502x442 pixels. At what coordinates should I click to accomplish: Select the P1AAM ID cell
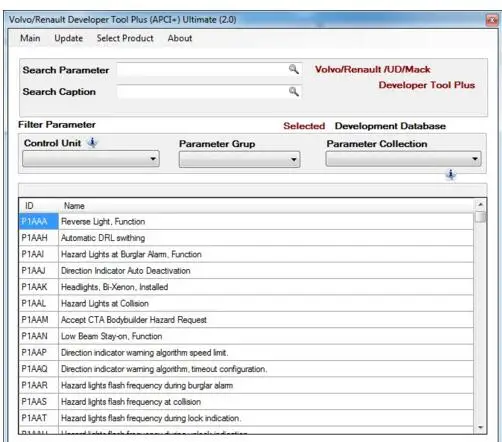39,320
